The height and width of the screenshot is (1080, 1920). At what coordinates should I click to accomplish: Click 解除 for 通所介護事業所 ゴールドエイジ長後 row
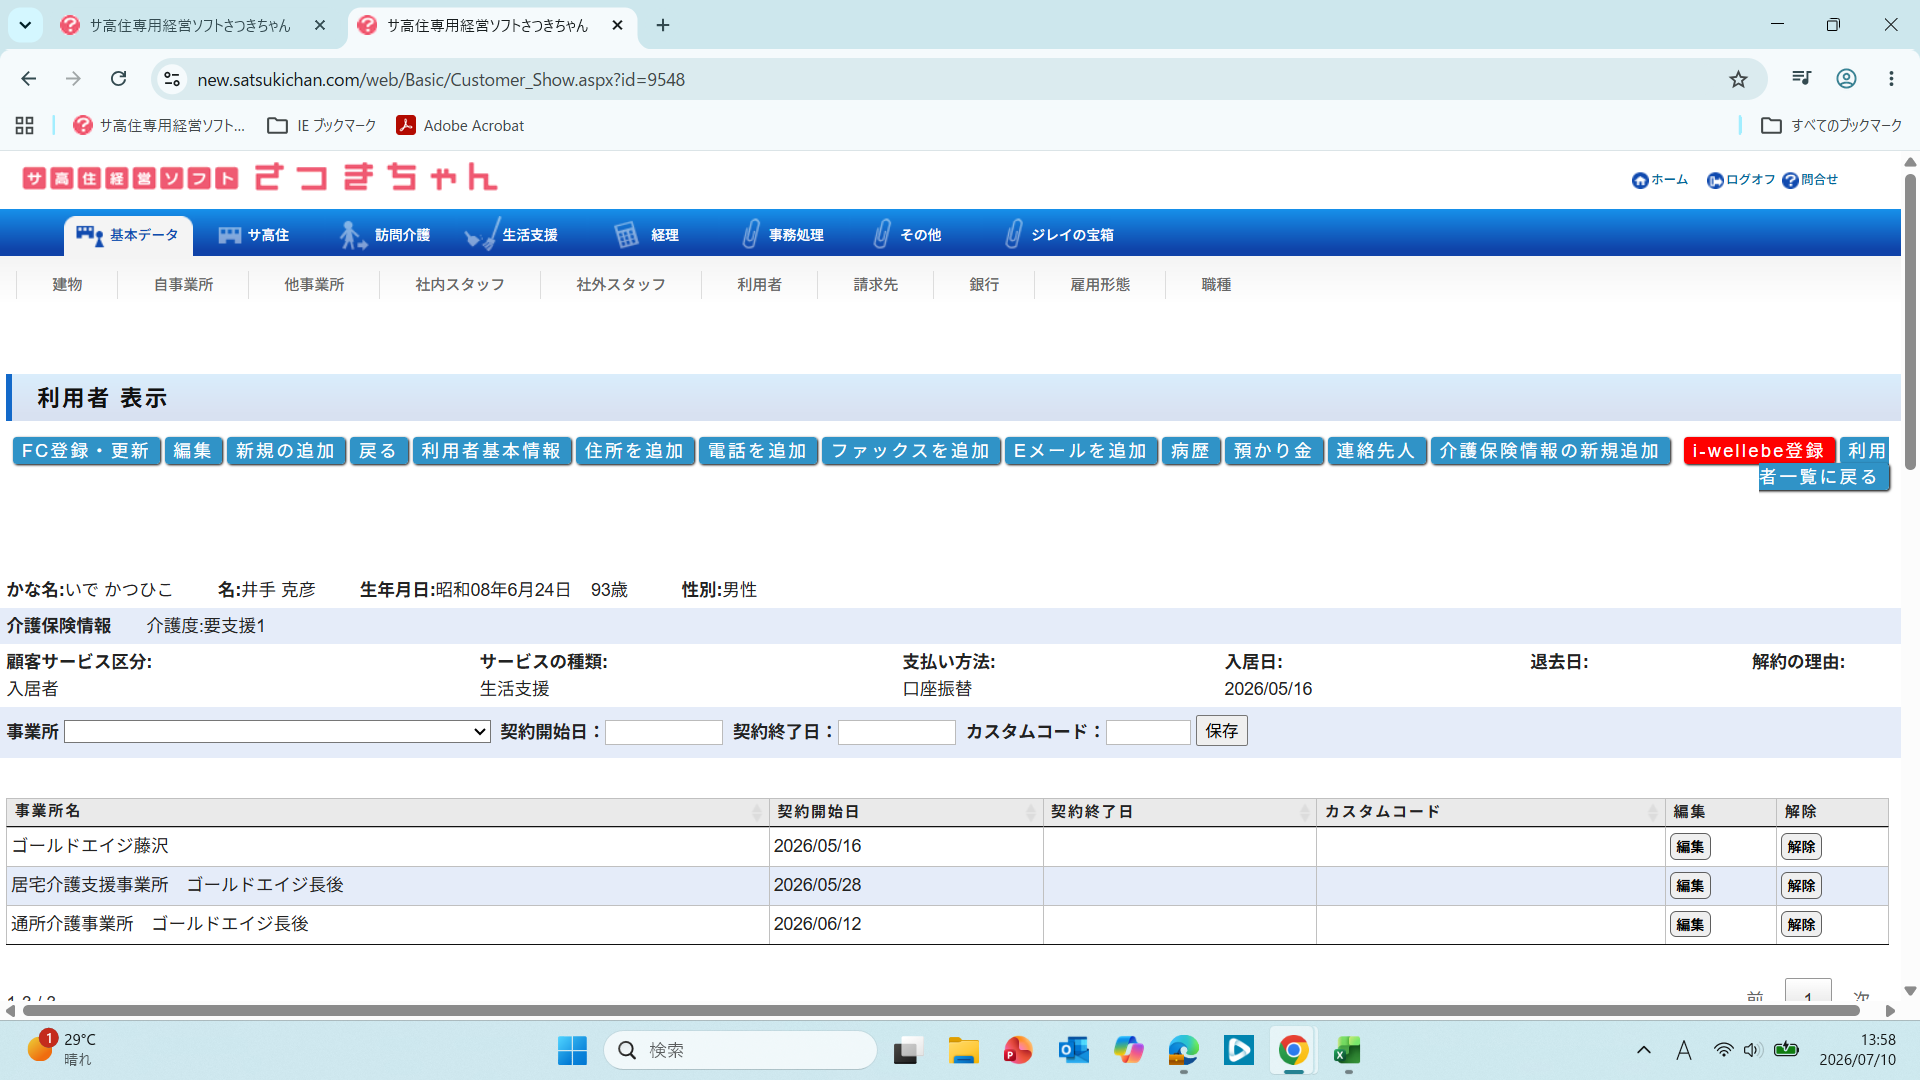coord(1801,925)
